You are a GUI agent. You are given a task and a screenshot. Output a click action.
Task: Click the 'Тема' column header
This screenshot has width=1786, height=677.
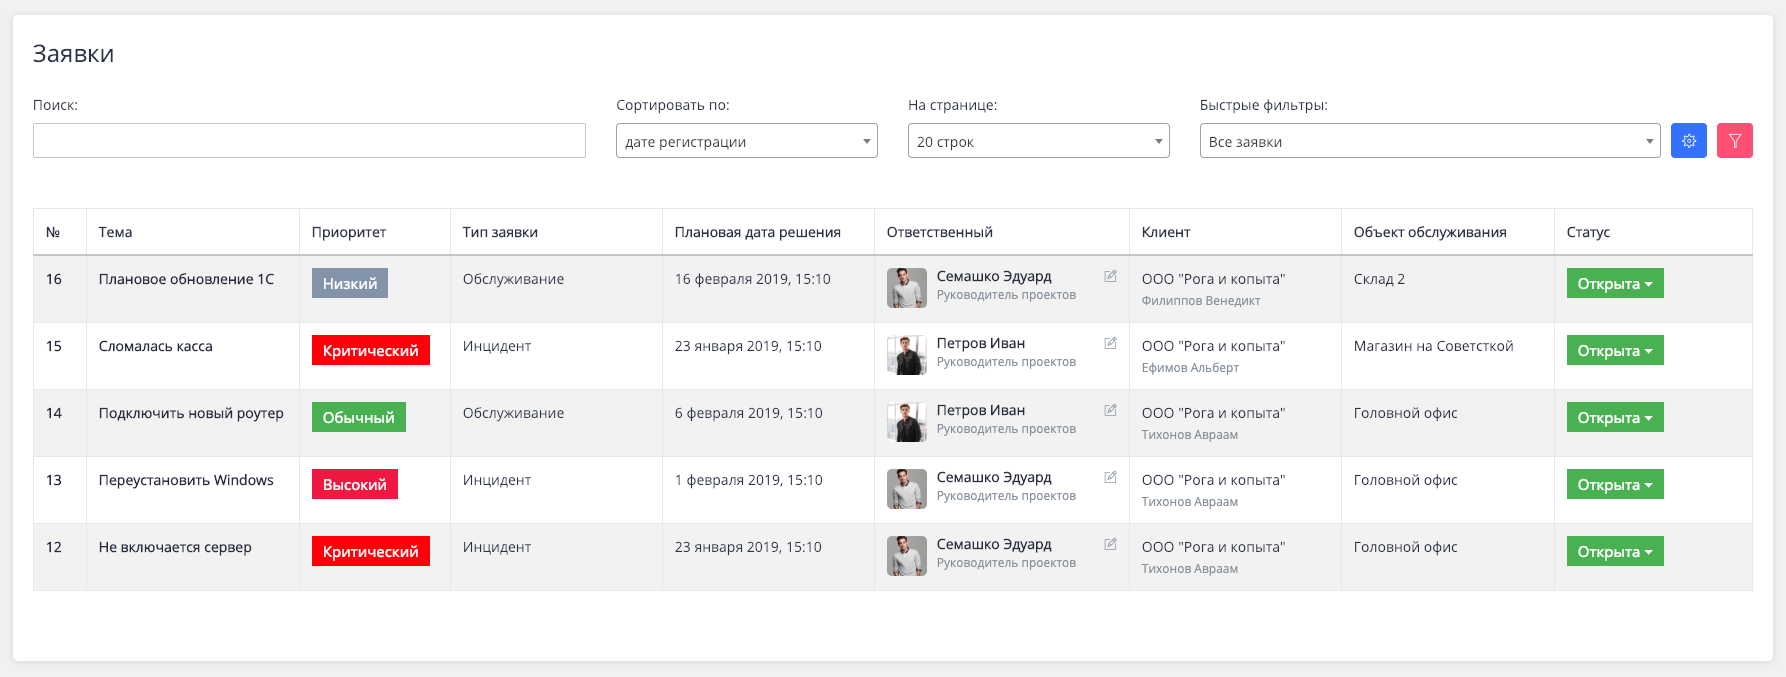click(115, 232)
